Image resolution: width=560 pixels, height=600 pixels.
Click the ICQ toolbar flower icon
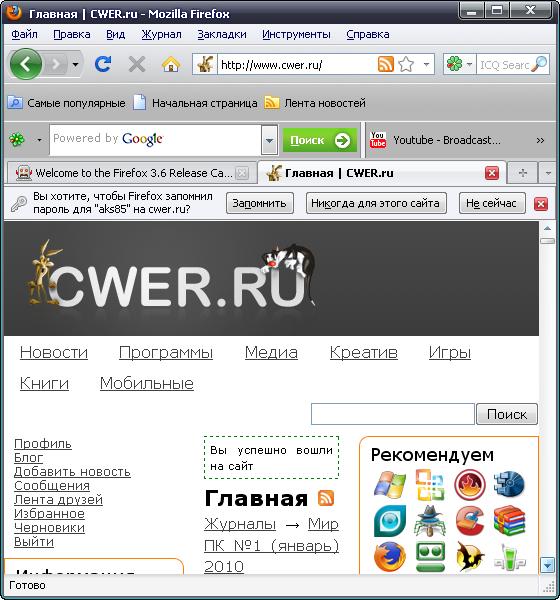coord(17,140)
